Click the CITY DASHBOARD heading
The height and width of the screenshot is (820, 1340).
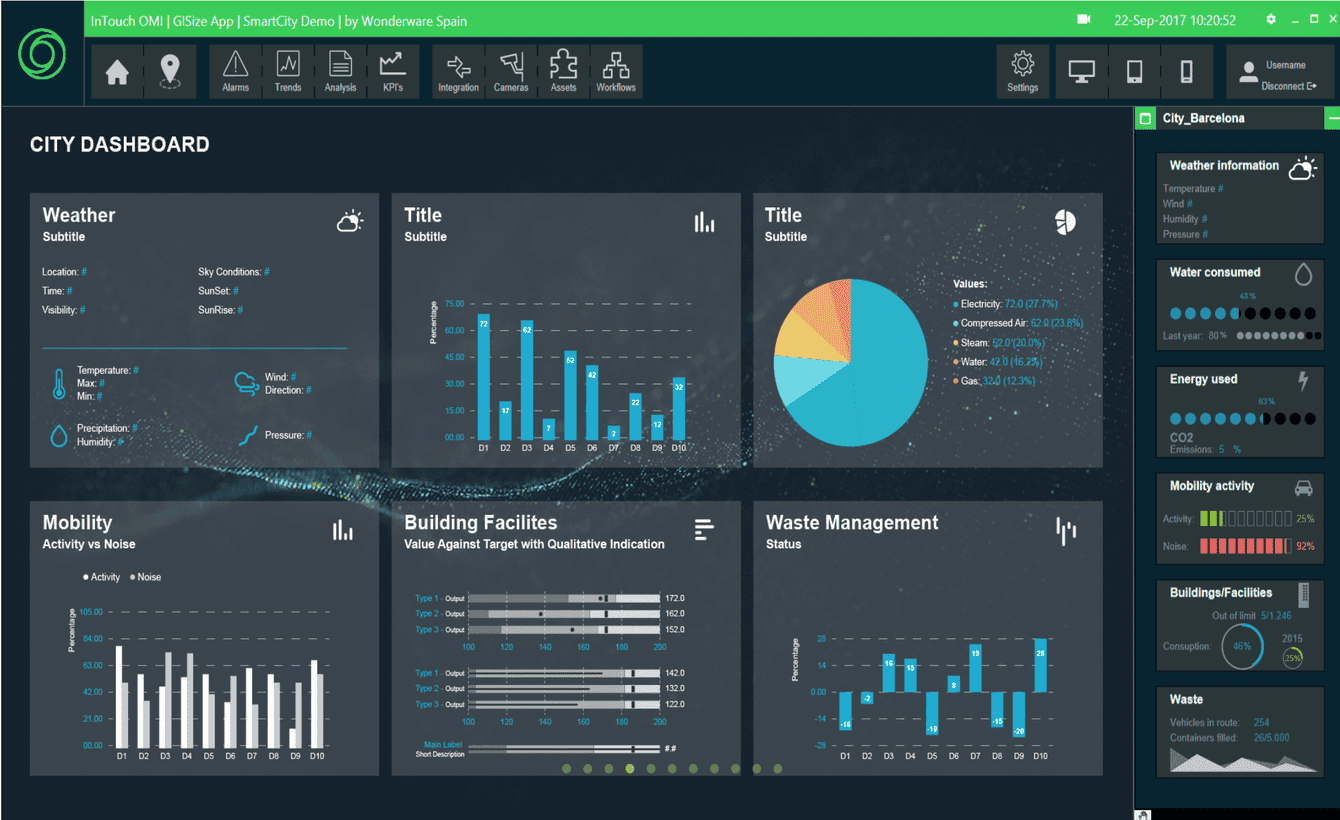pyautogui.click(x=120, y=145)
